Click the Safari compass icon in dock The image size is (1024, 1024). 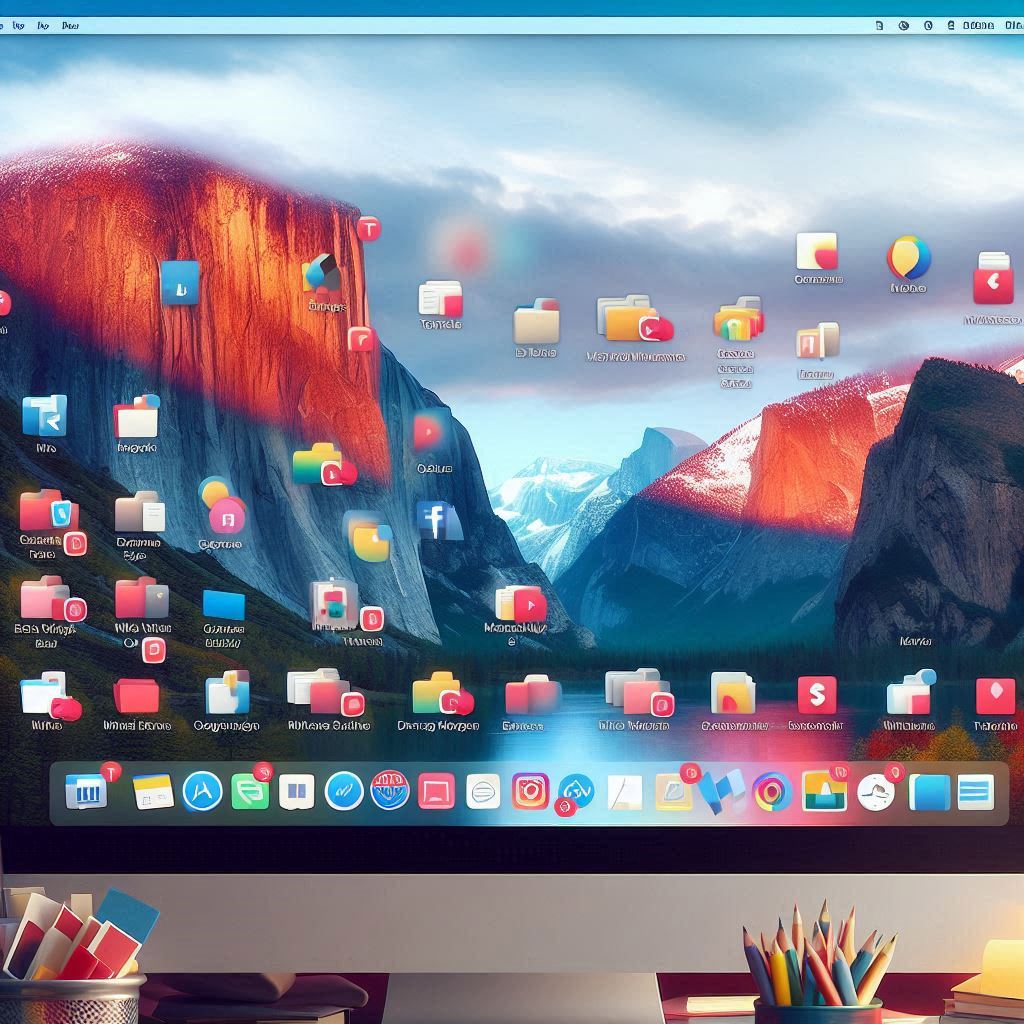click(x=344, y=791)
